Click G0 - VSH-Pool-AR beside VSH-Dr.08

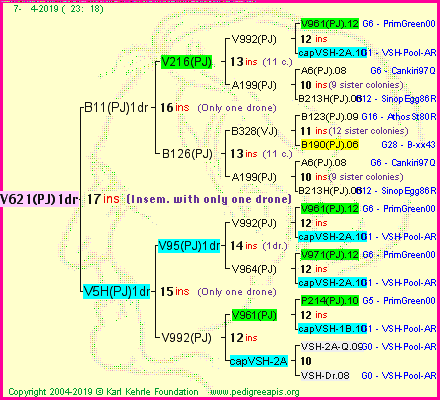pyautogui.click(x=399, y=376)
